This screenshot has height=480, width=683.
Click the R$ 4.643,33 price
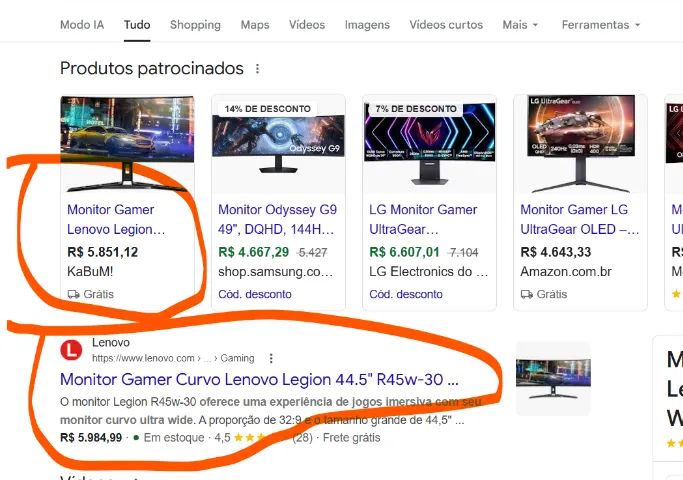point(556,252)
